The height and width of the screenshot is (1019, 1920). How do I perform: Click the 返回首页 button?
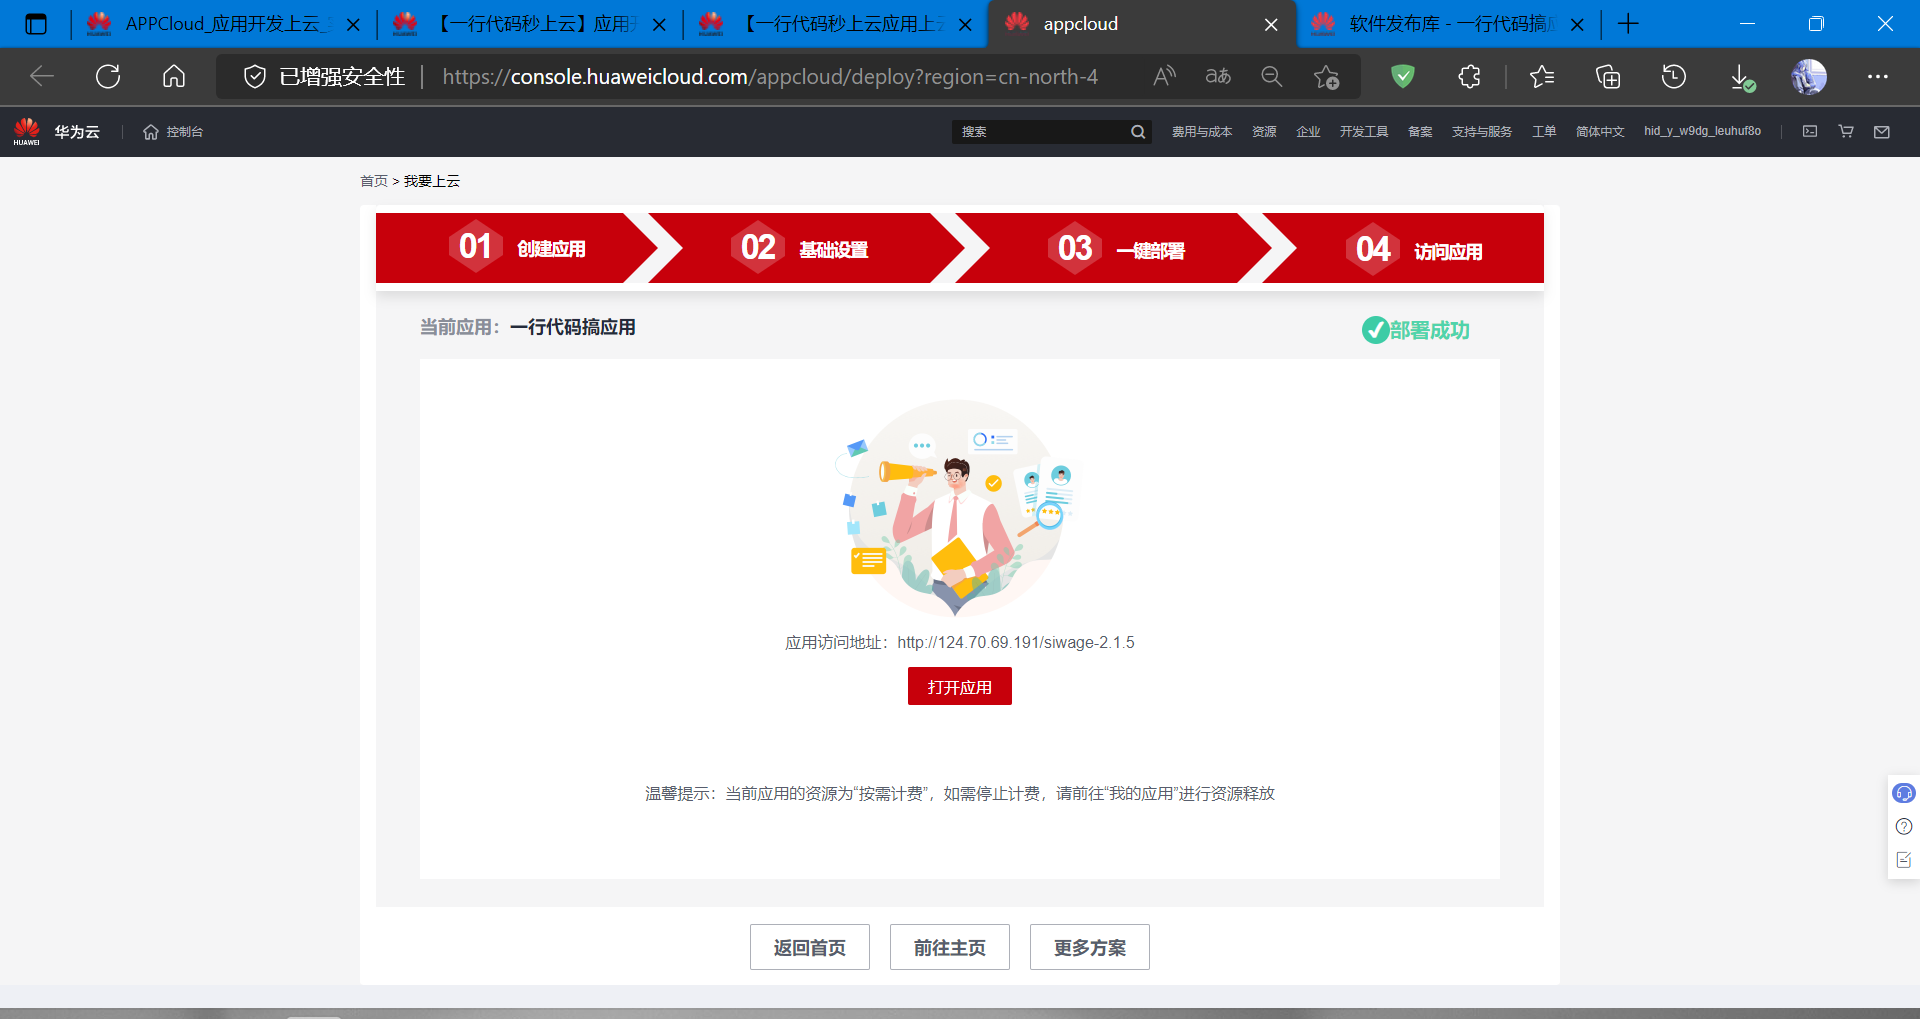point(809,946)
